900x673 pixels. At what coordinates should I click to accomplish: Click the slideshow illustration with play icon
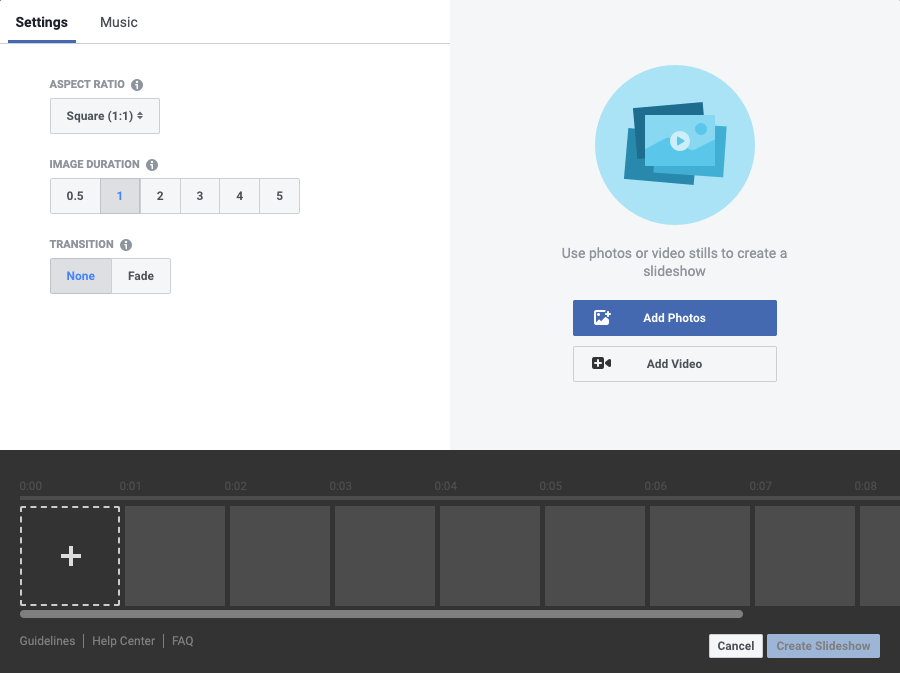coord(674,145)
